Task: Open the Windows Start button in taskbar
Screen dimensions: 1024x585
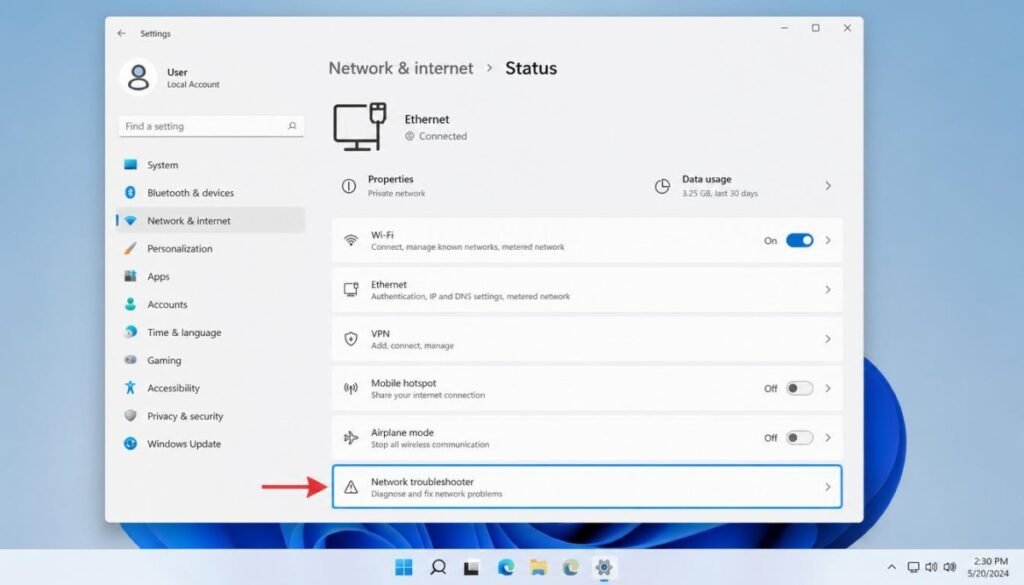Action: pyautogui.click(x=404, y=567)
